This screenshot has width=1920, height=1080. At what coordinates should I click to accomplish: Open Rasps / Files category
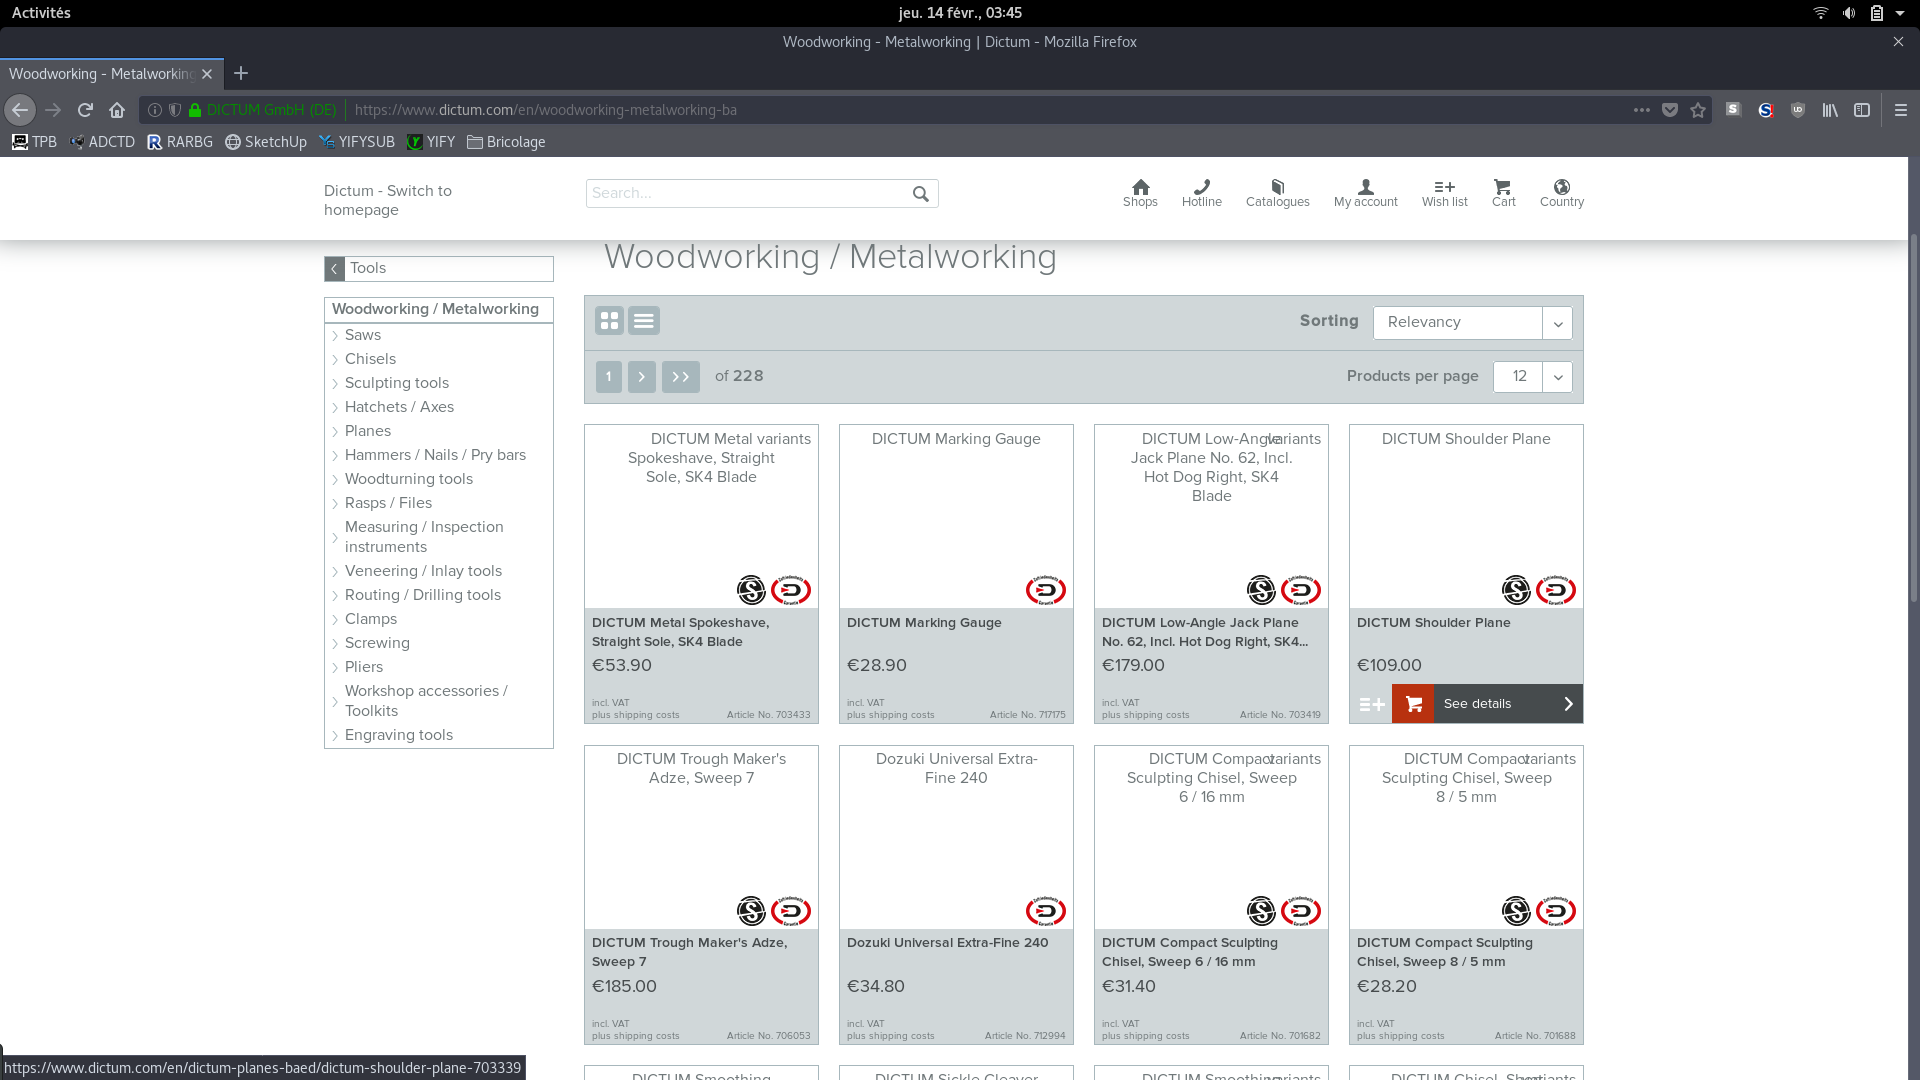coord(388,503)
